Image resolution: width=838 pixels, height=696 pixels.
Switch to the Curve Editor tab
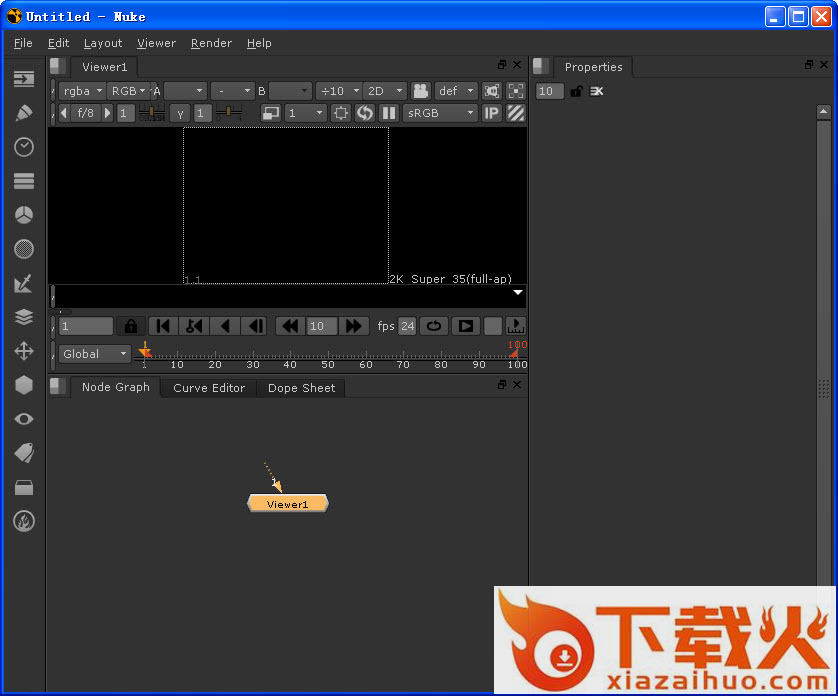click(209, 388)
